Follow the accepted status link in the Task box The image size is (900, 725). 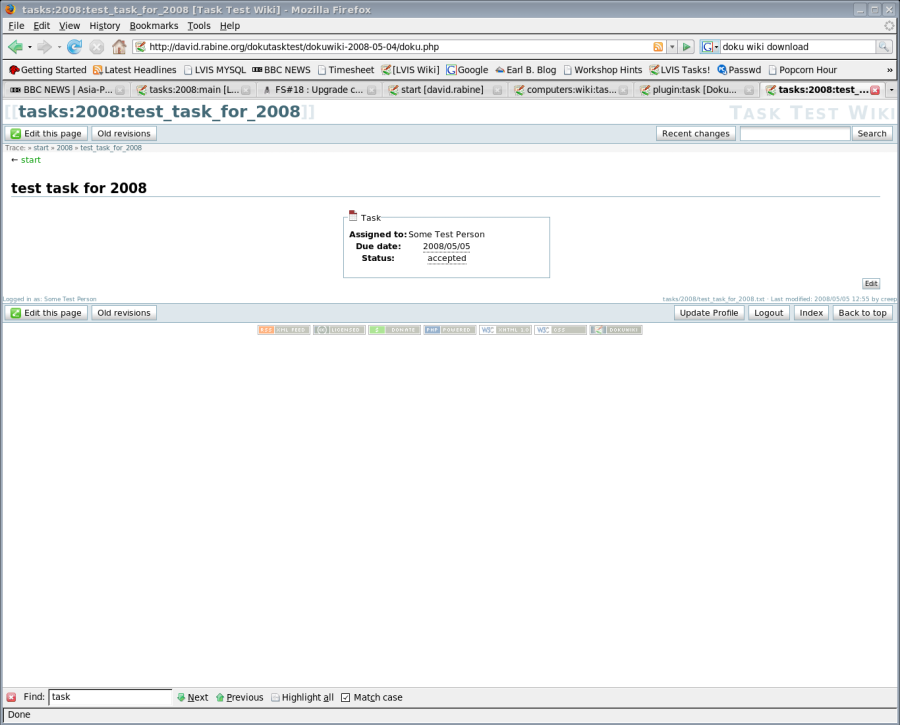click(x=446, y=258)
